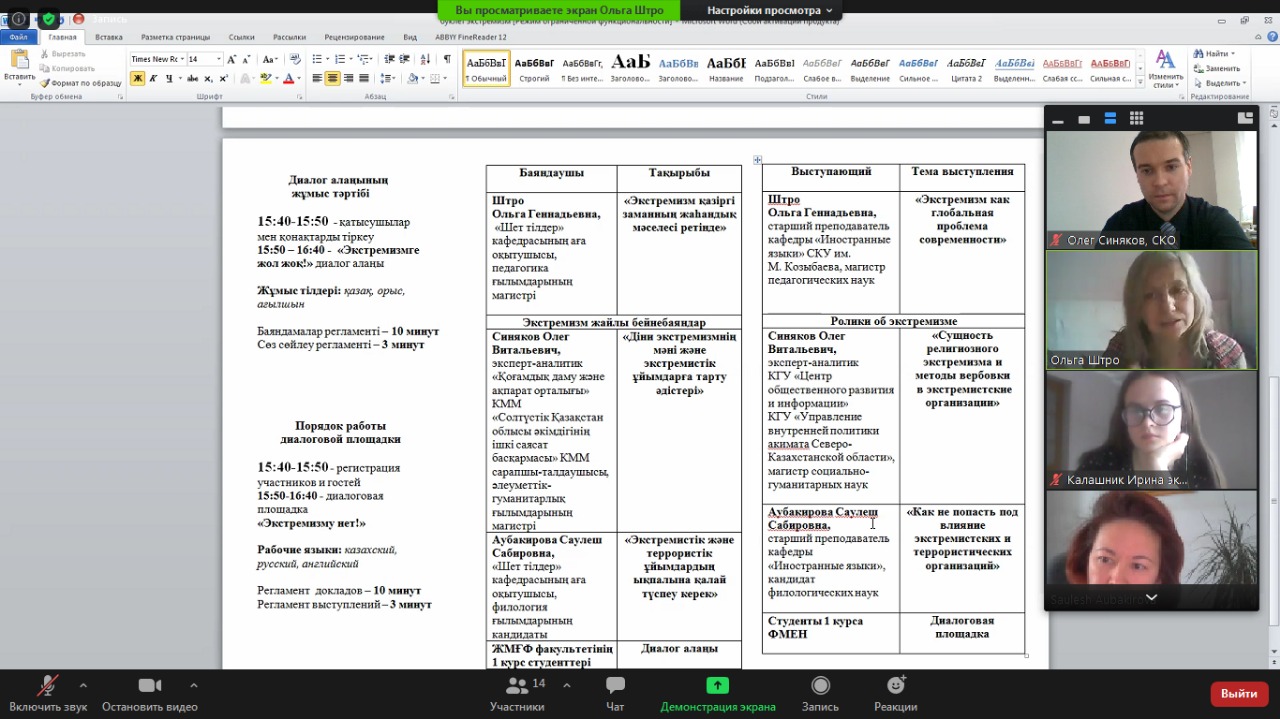Click Clear Formatting icon
Viewport: 1280px width, 719px height.
click(295, 59)
